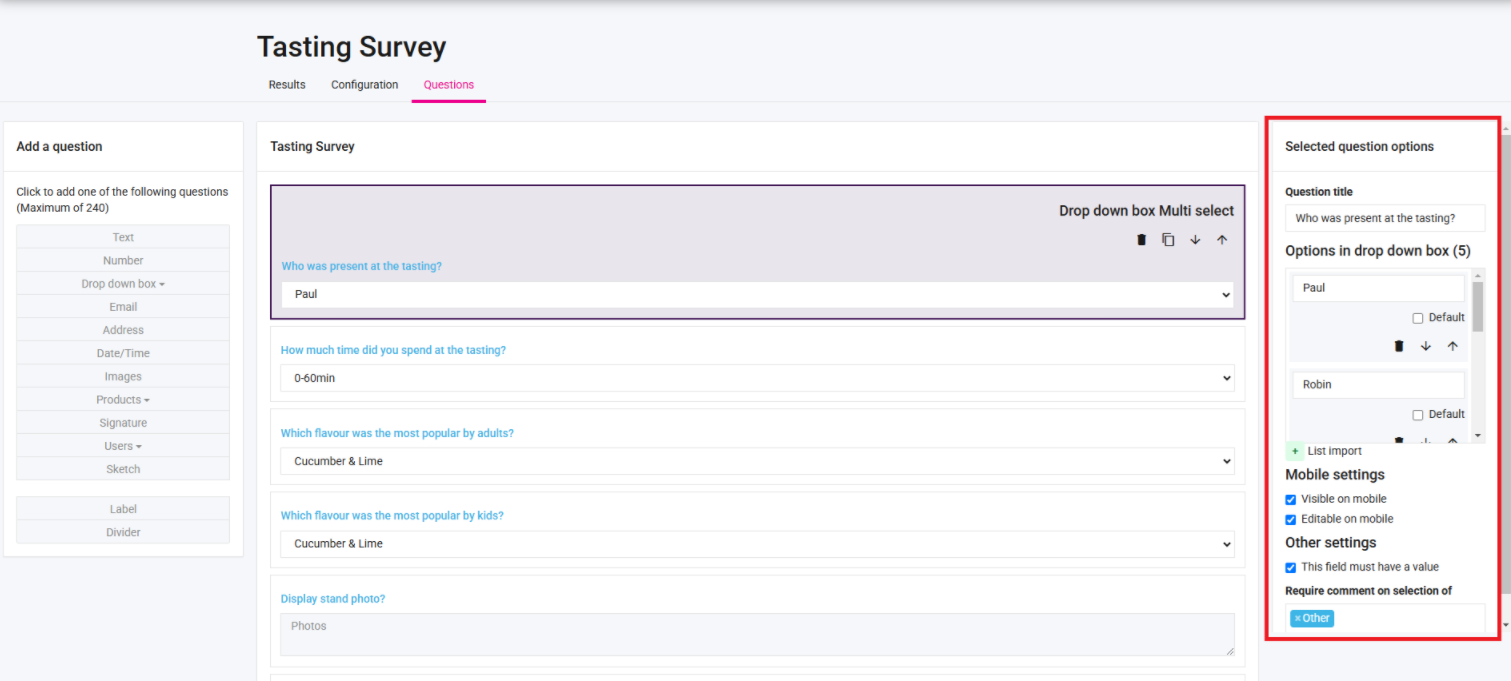Add a Signature question

[123, 423]
